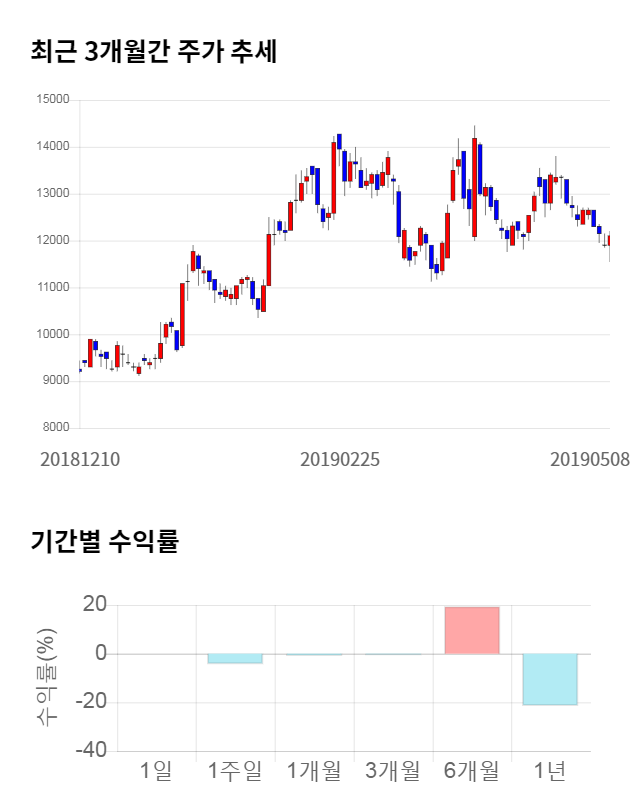Image resolution: width=640 pixels, height=810 pixels.
Task: Select the 20190225 date label
Action: [340, 461]
